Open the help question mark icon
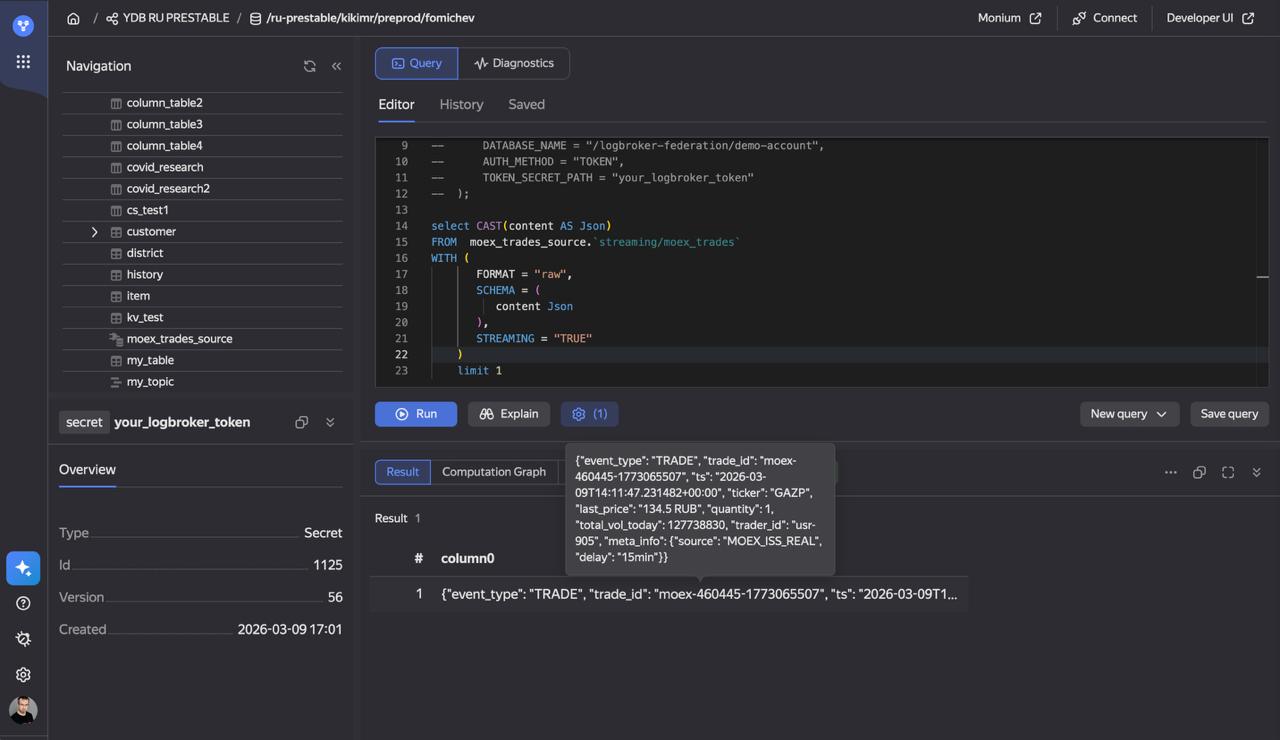 (x=23, y=603)
